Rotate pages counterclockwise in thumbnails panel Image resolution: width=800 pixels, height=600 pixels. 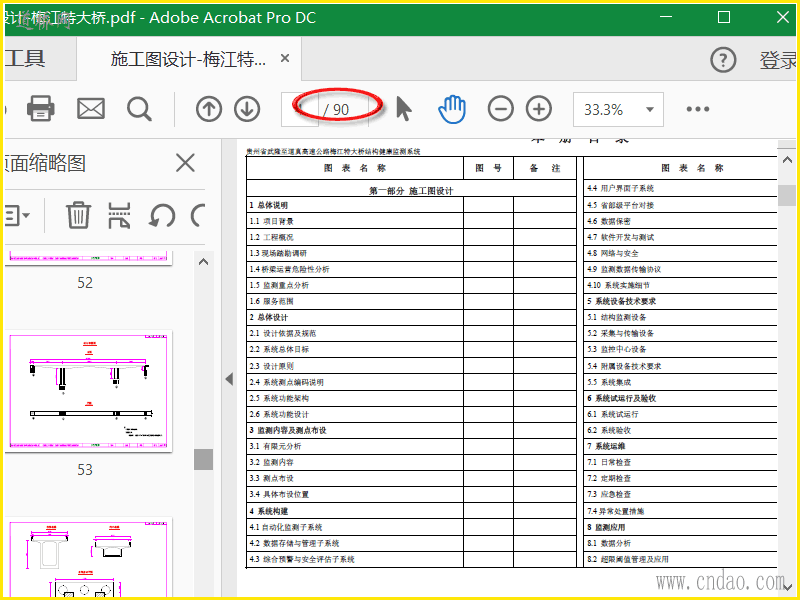[162, 215]
